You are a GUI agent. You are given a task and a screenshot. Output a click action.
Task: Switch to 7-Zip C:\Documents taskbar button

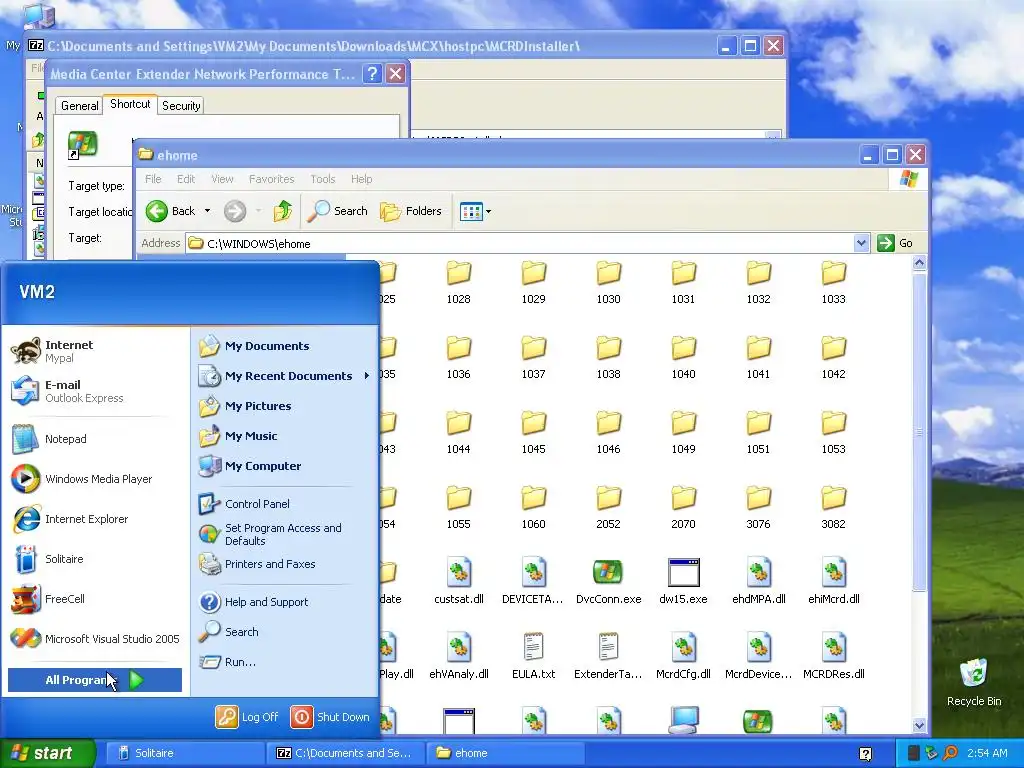pyautogui.click(x=345, y=753)
